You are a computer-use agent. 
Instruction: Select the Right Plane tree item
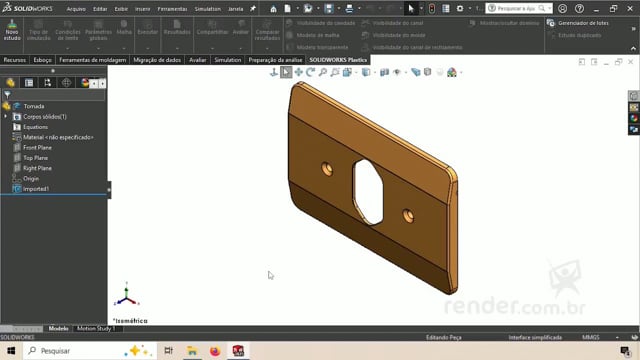click(37, 168)
